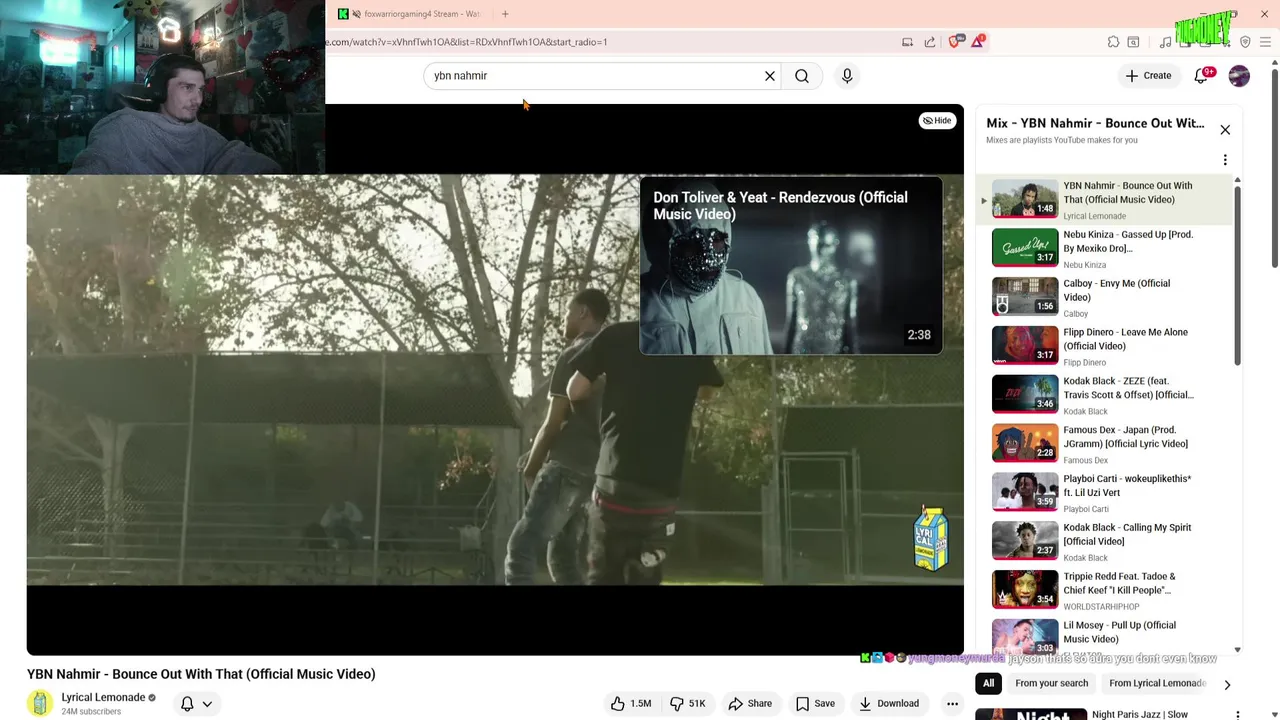The image size is (1280, 720).
Task: Click the install app icon in address bar
Action: 907,42
